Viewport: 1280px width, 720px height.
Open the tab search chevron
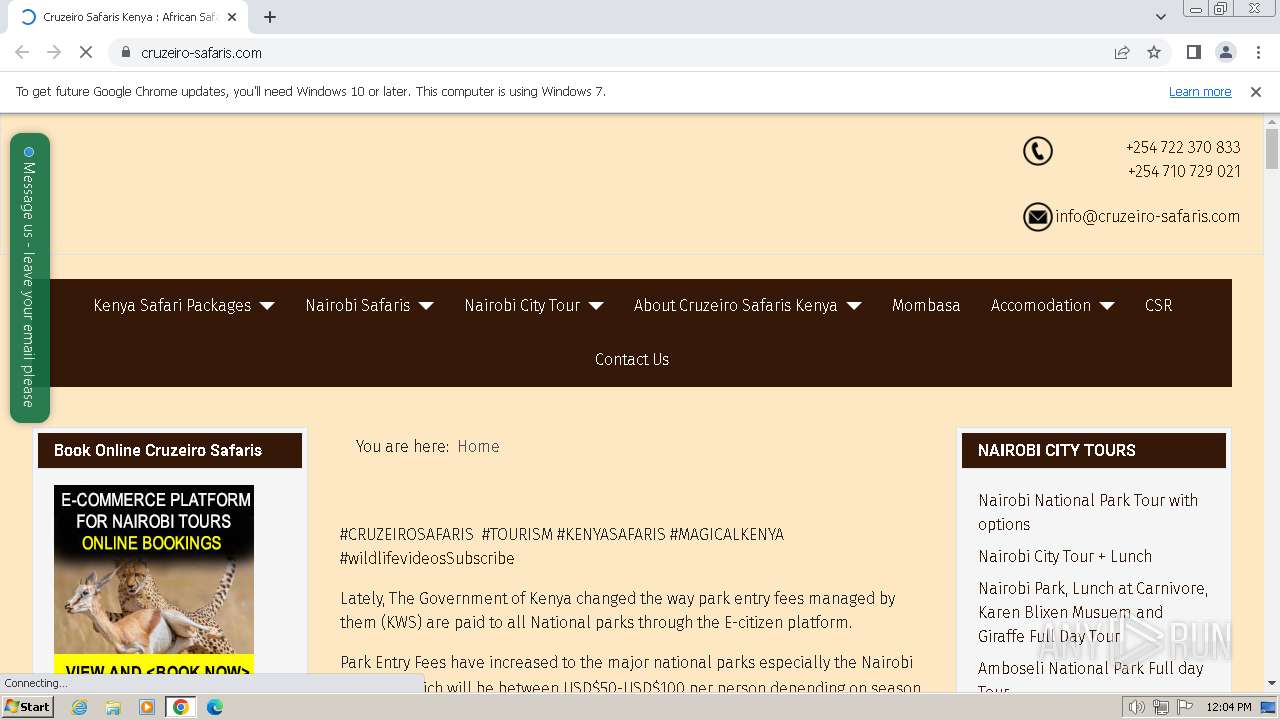[1160, 17]
